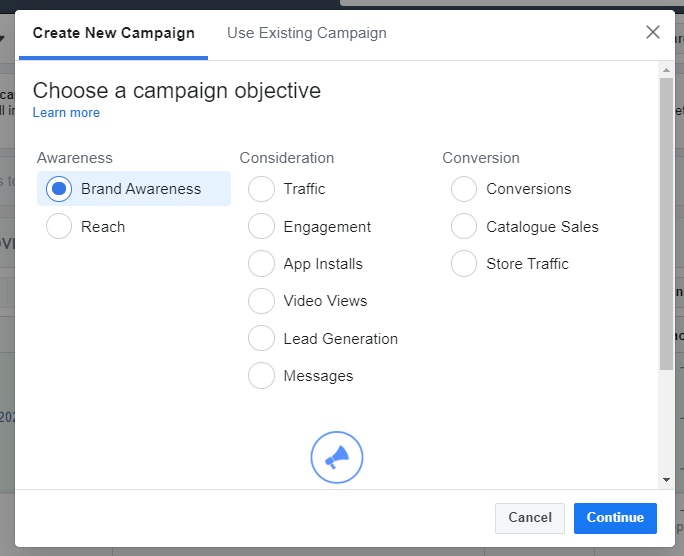Click the Cancel button
Screen dimensions: 684x556
530,518
